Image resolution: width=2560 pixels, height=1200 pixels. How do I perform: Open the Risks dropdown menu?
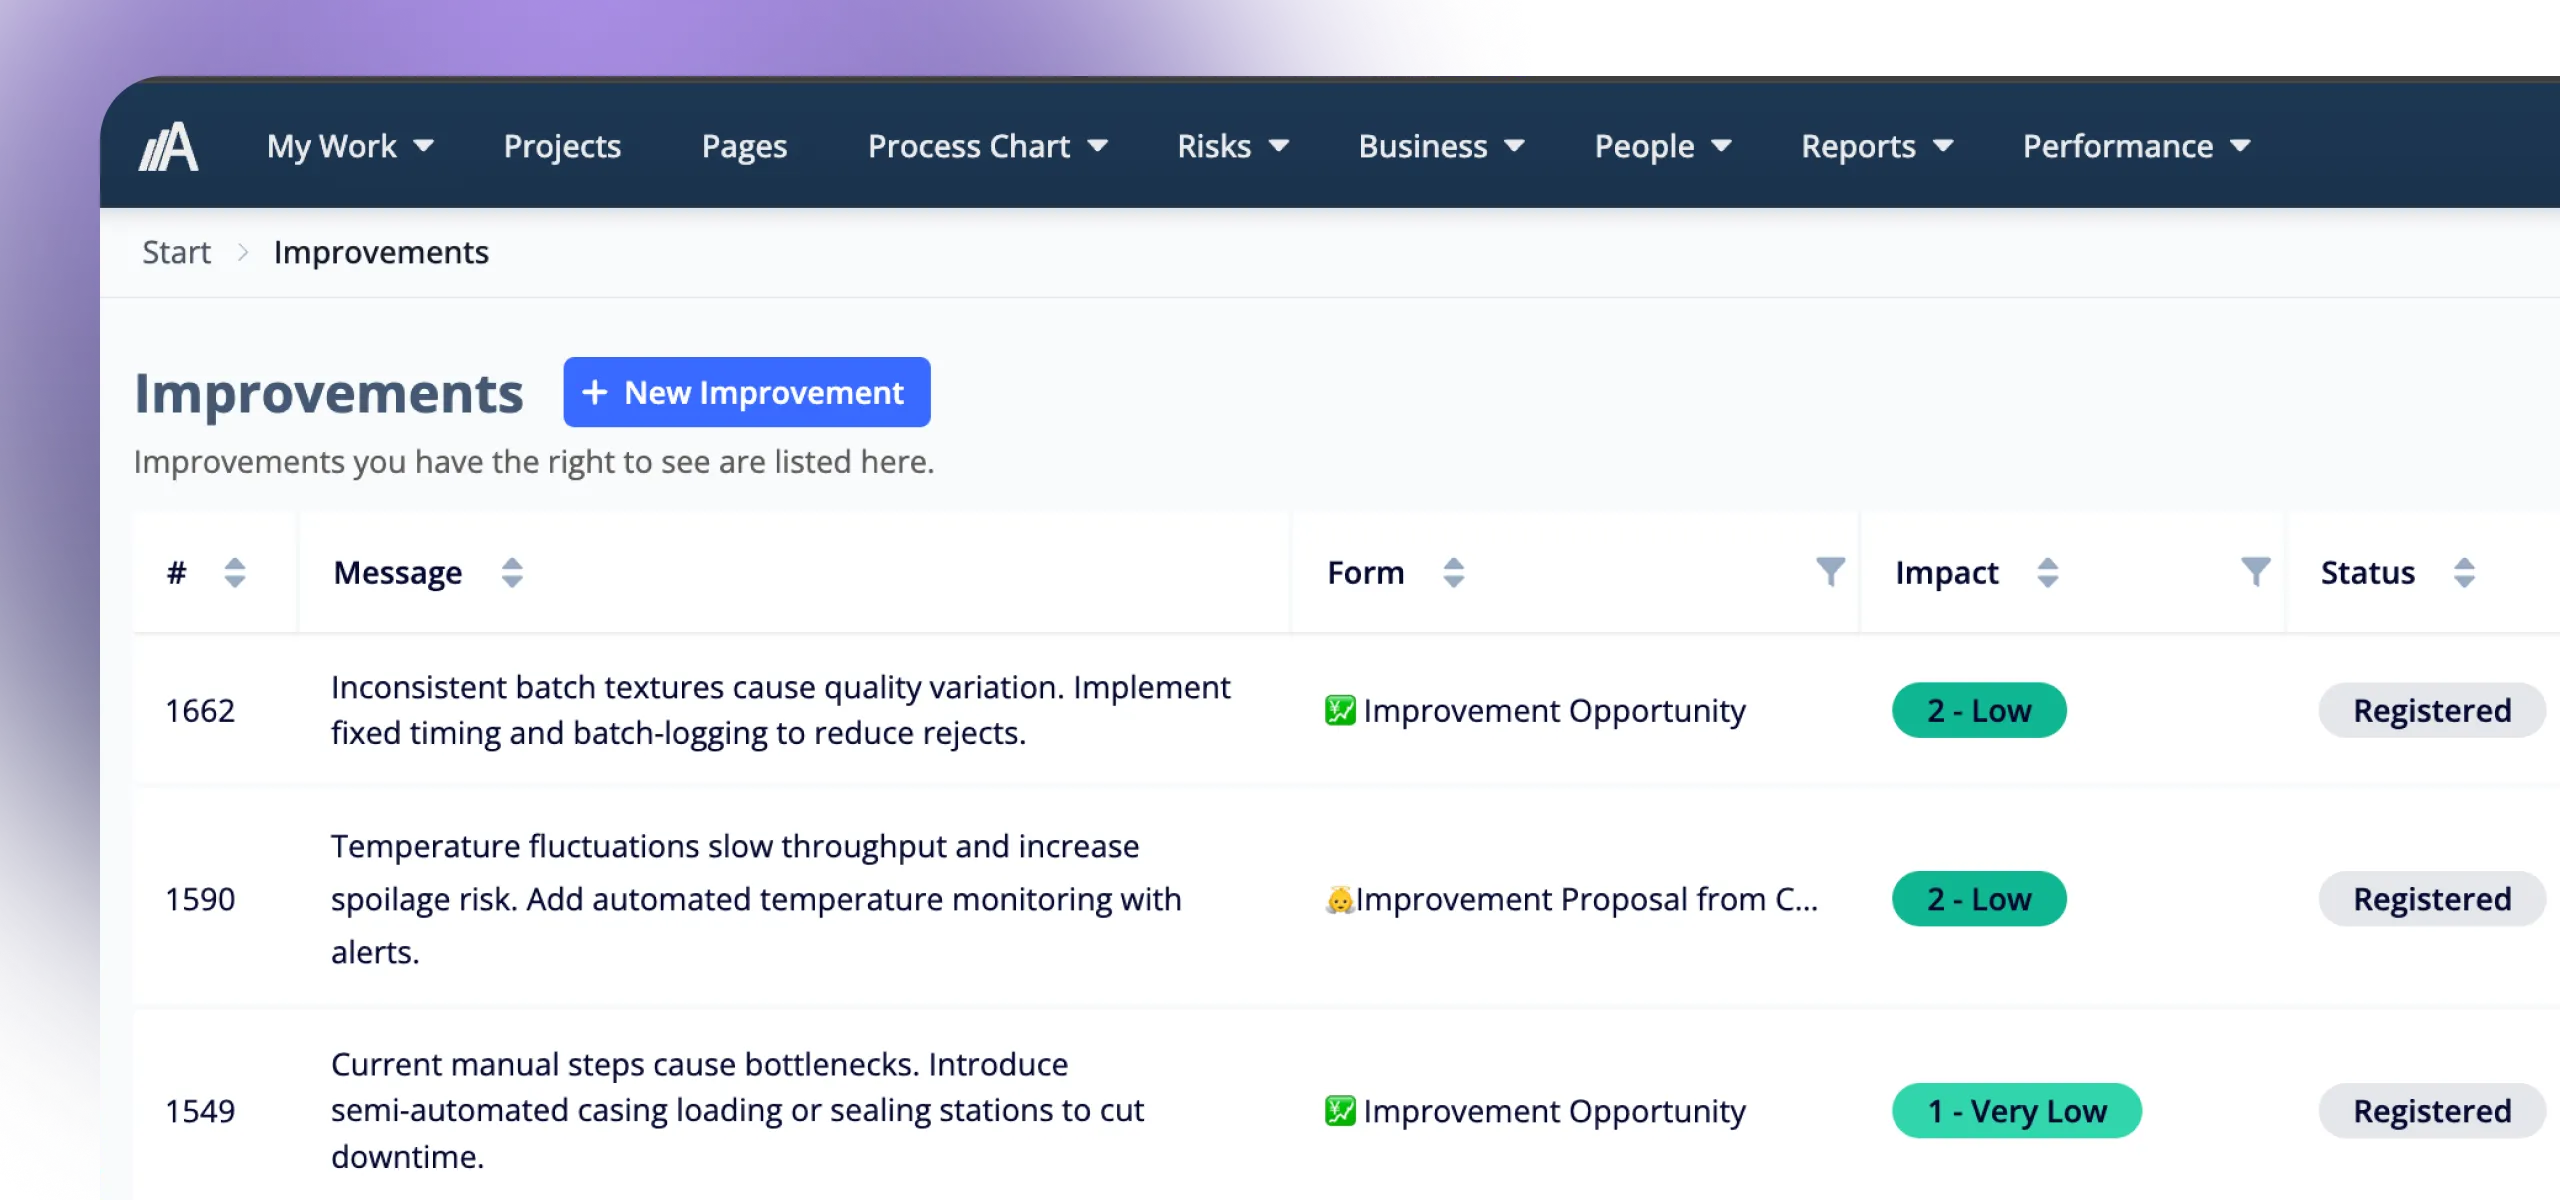[x=1233, y=146]
